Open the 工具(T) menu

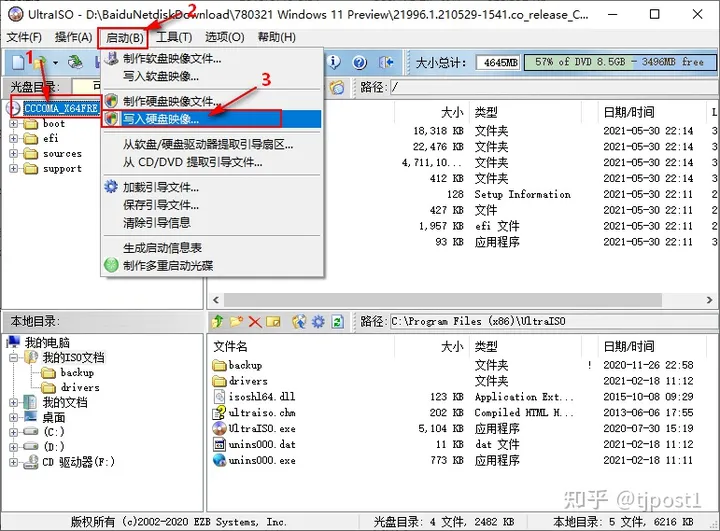click(174, 37)
